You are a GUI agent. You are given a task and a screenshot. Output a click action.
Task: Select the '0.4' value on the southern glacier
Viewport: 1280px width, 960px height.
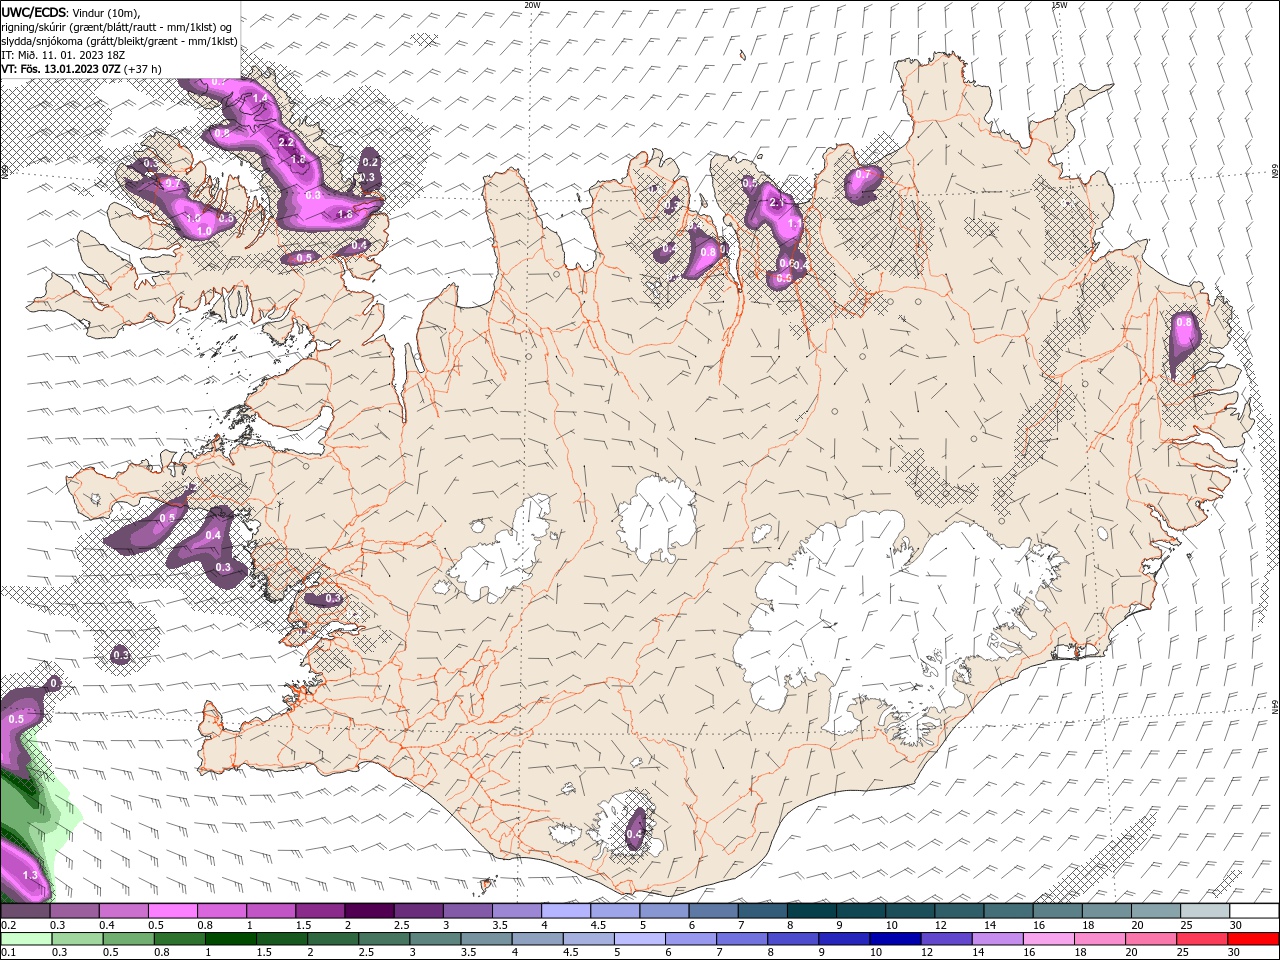[634, 834]
